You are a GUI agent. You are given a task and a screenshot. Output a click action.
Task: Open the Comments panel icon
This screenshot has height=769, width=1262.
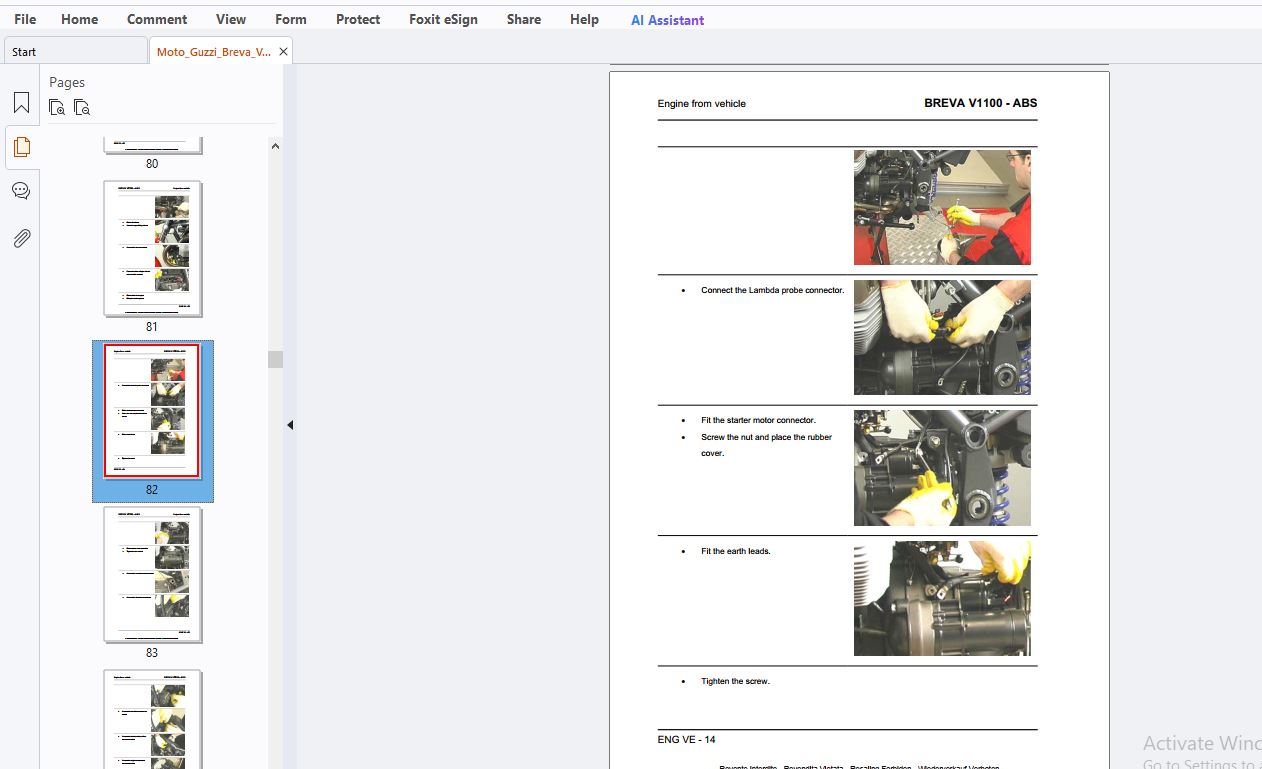click(21, 191)
